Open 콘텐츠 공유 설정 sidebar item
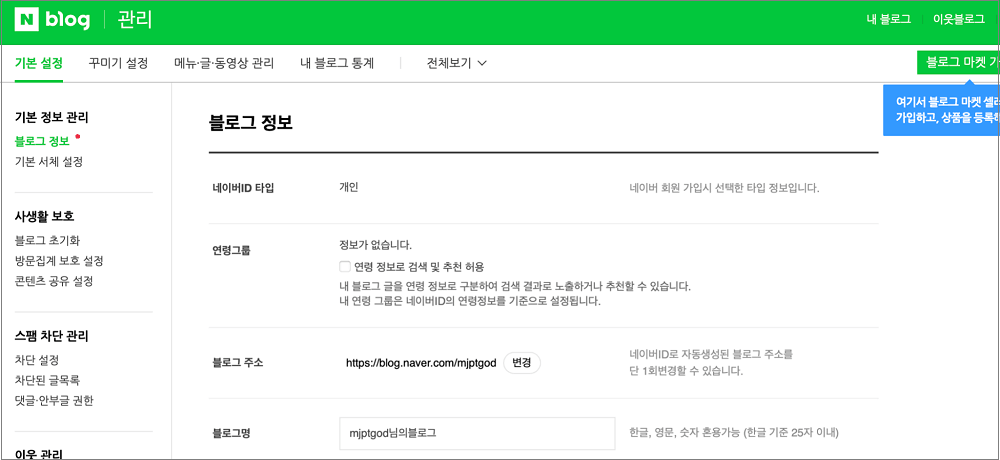The image size is (1000, 460). click(x=54, y=281)
